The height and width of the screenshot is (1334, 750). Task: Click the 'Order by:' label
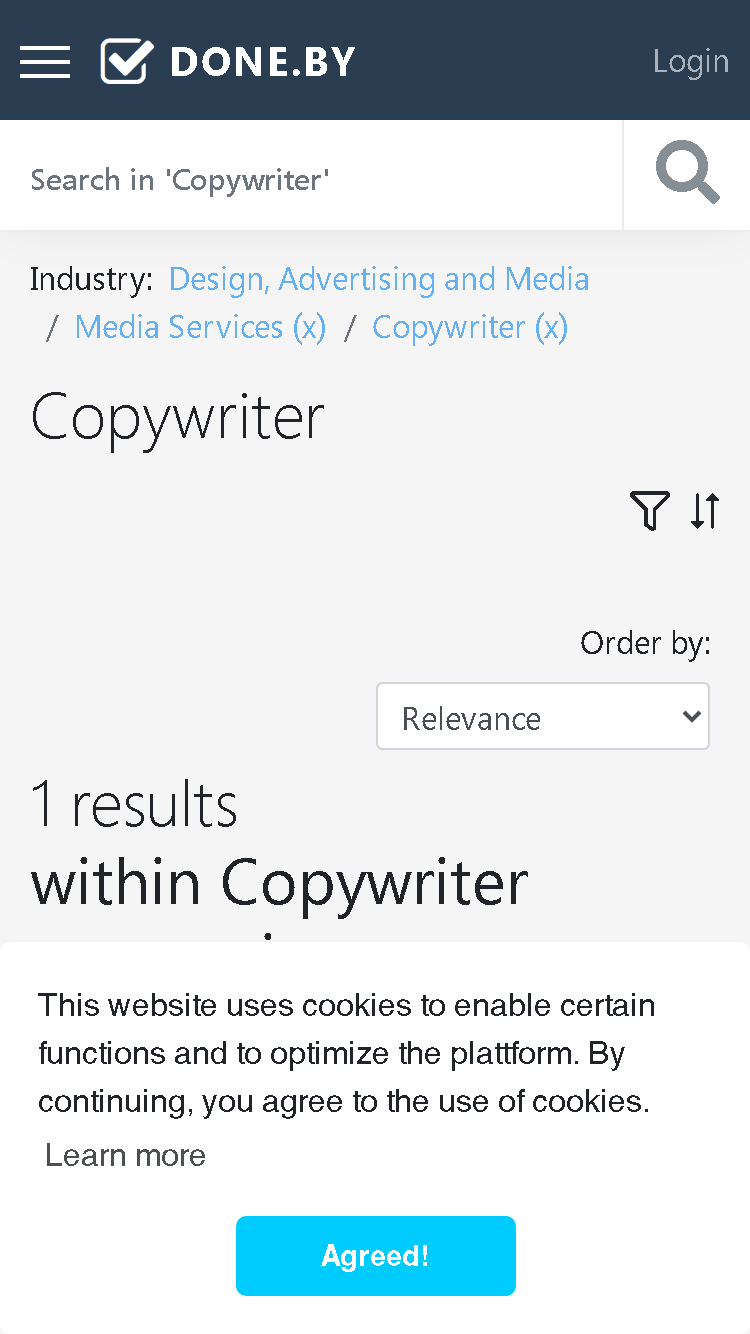(645, 643)
